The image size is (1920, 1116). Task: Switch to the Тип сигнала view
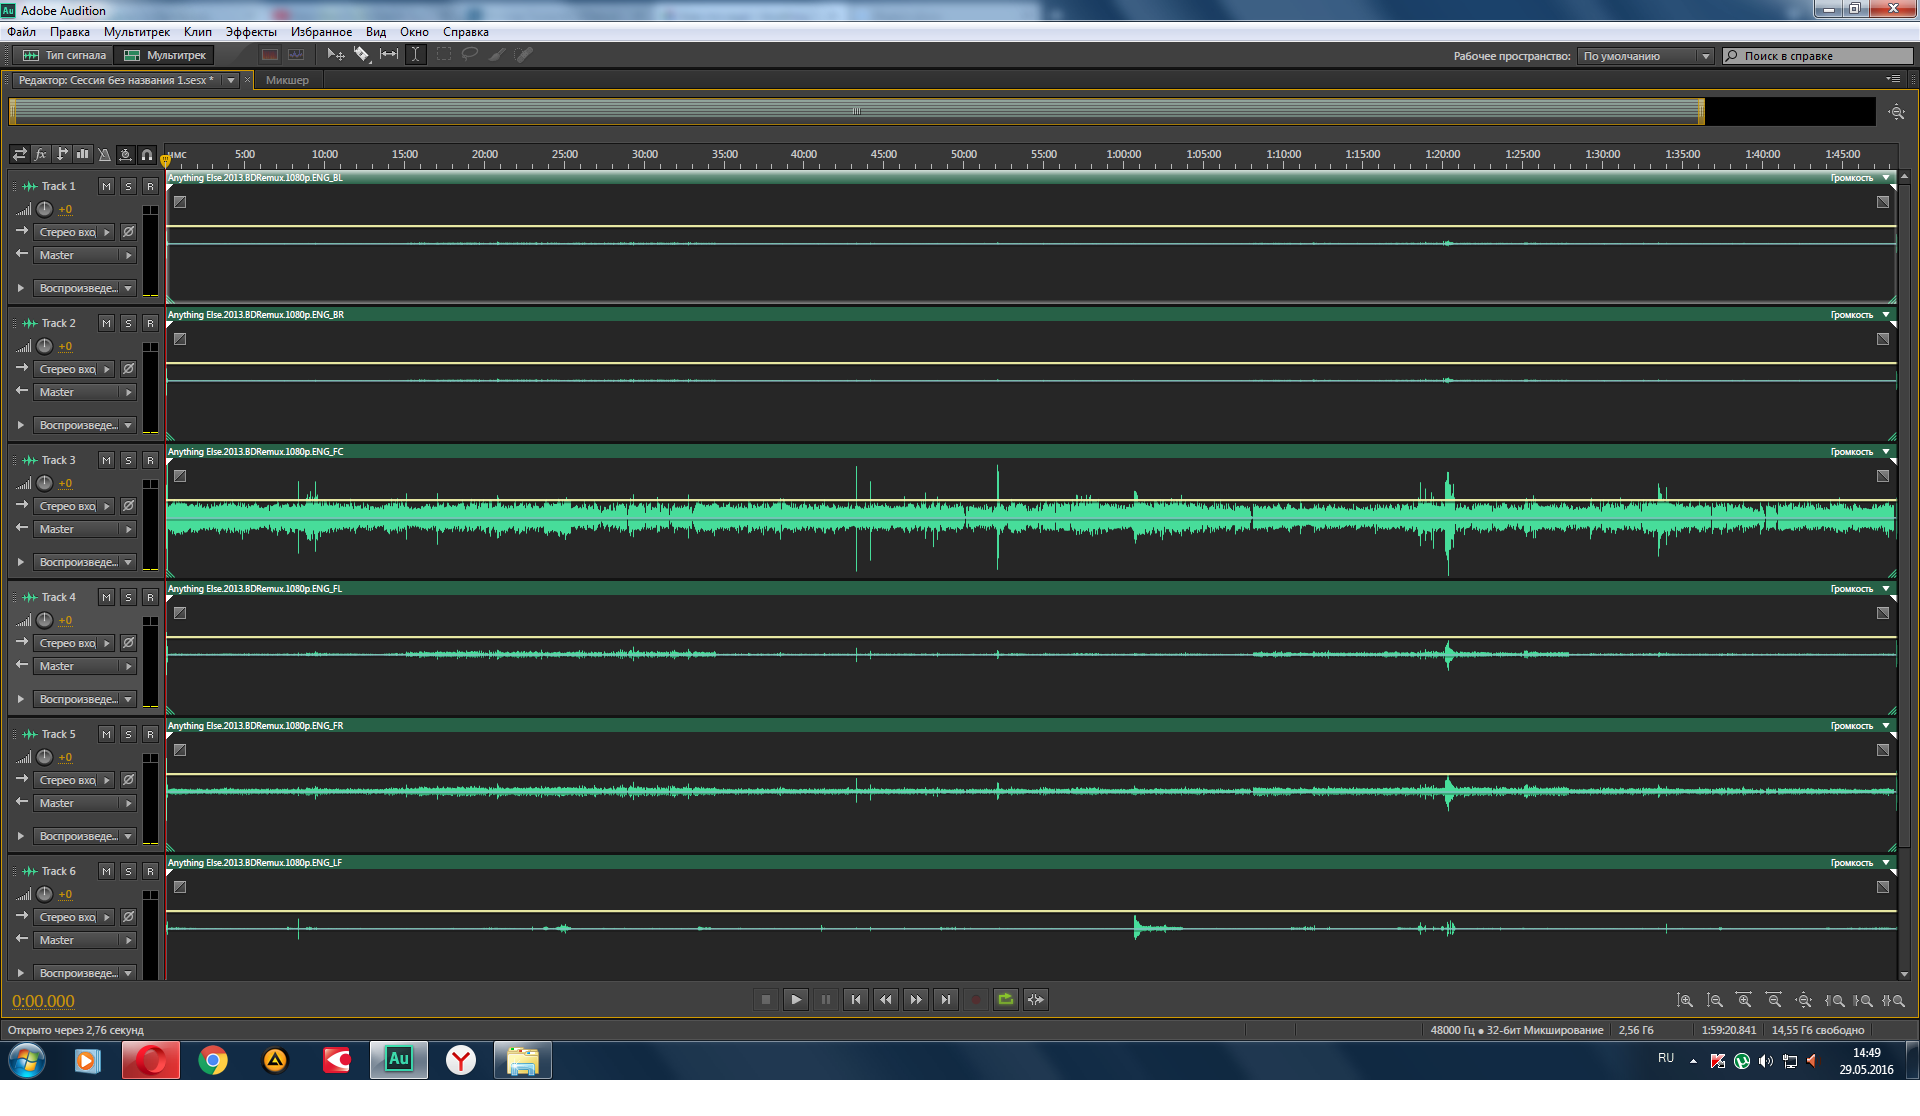coord(64,56)
